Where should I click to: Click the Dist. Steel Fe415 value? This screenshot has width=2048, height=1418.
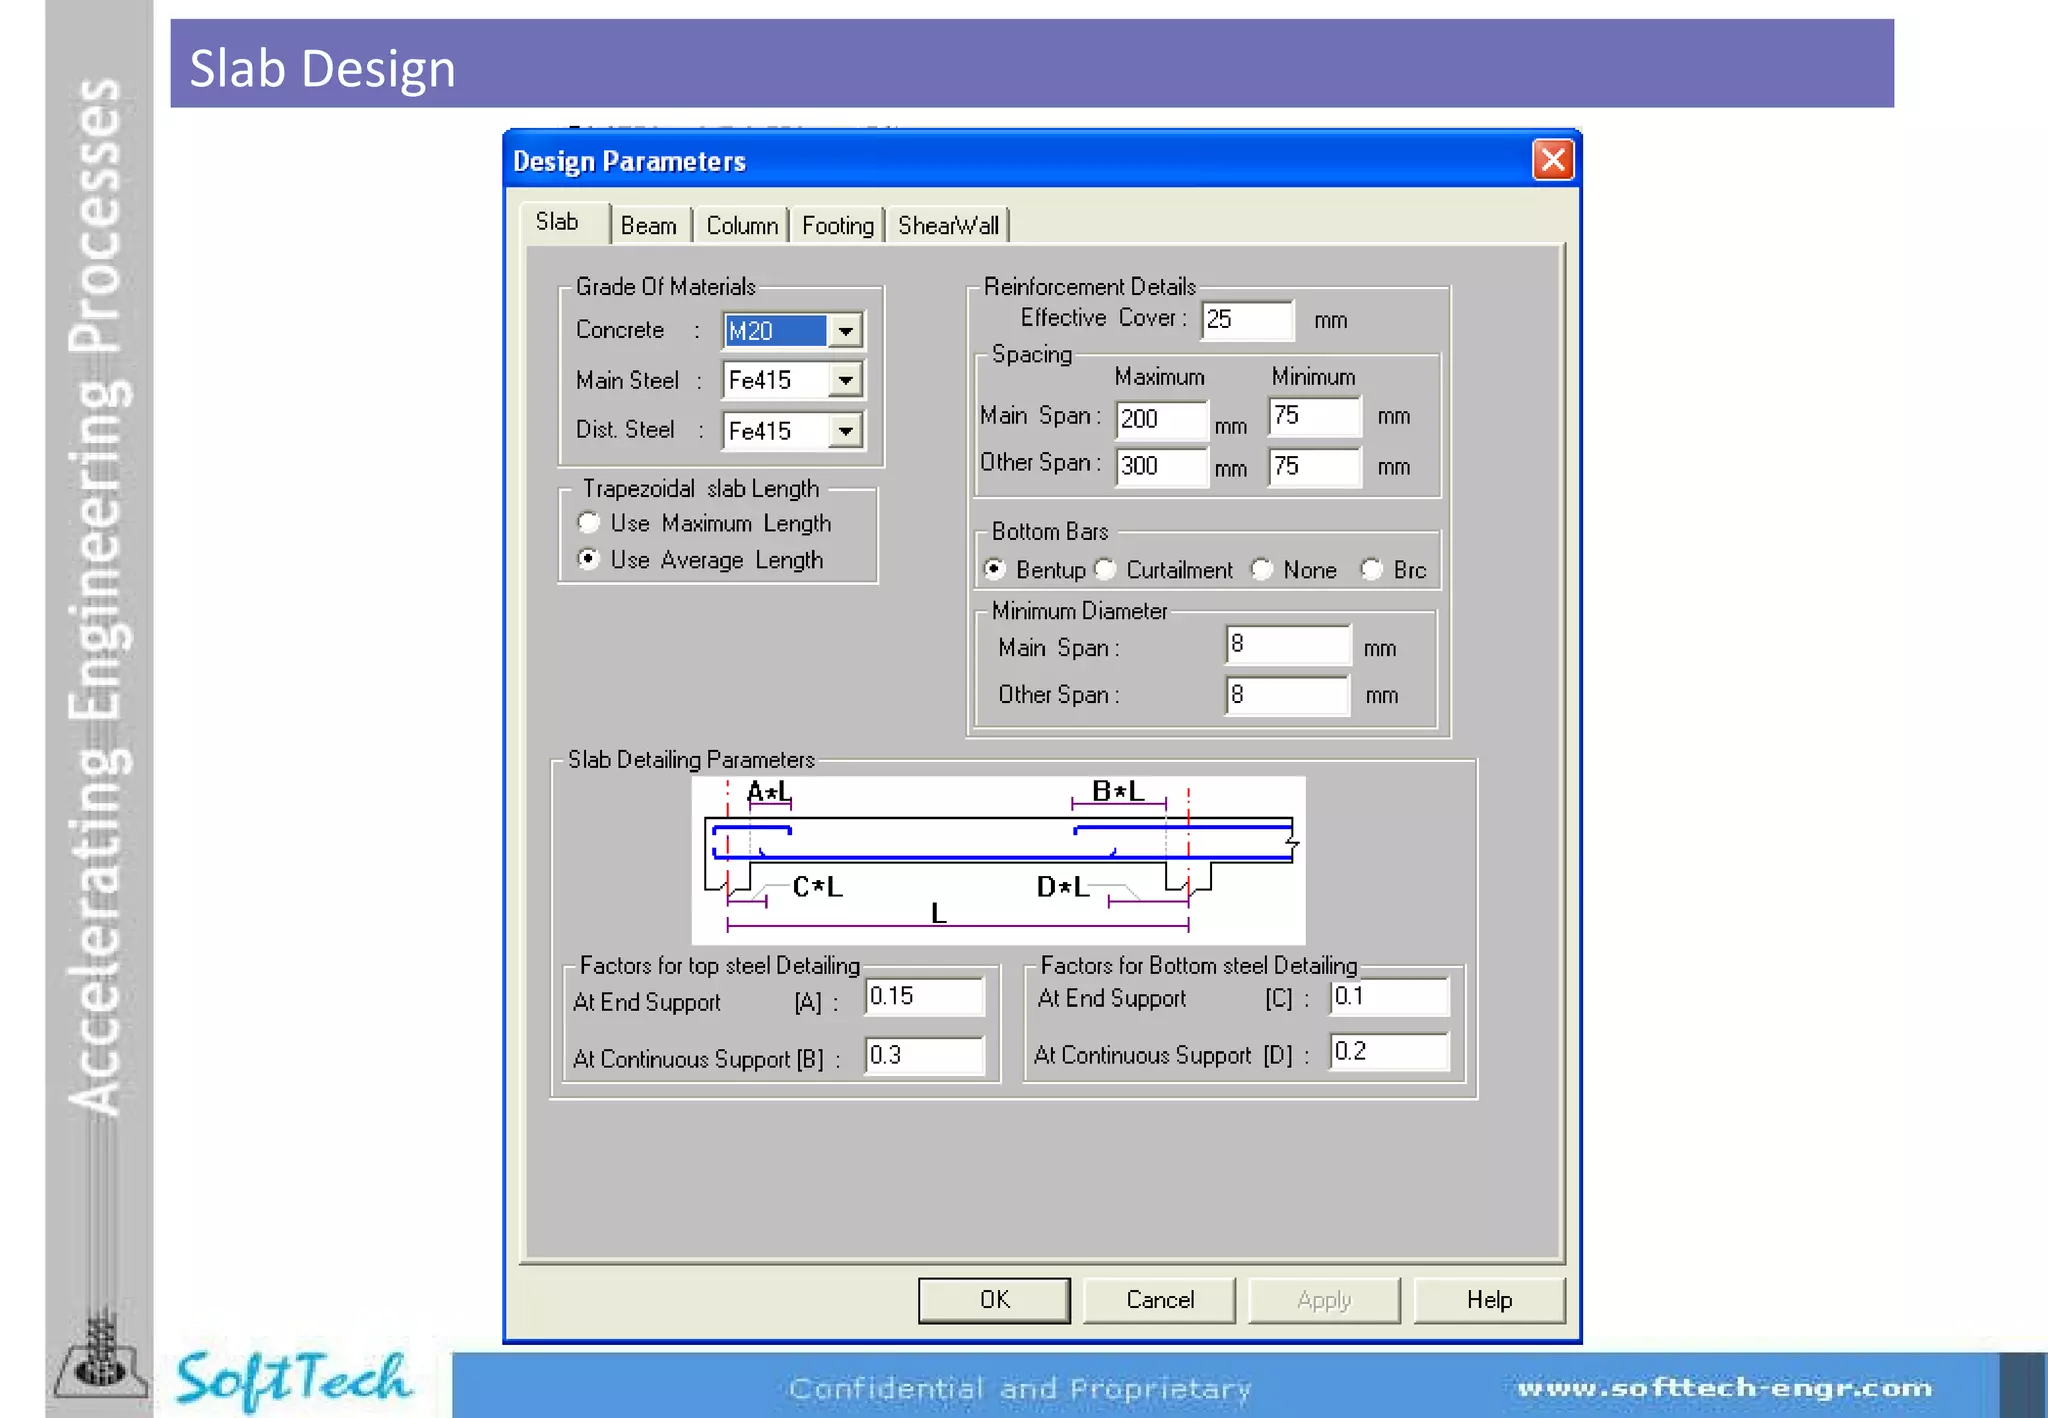(x=776, y=431)
